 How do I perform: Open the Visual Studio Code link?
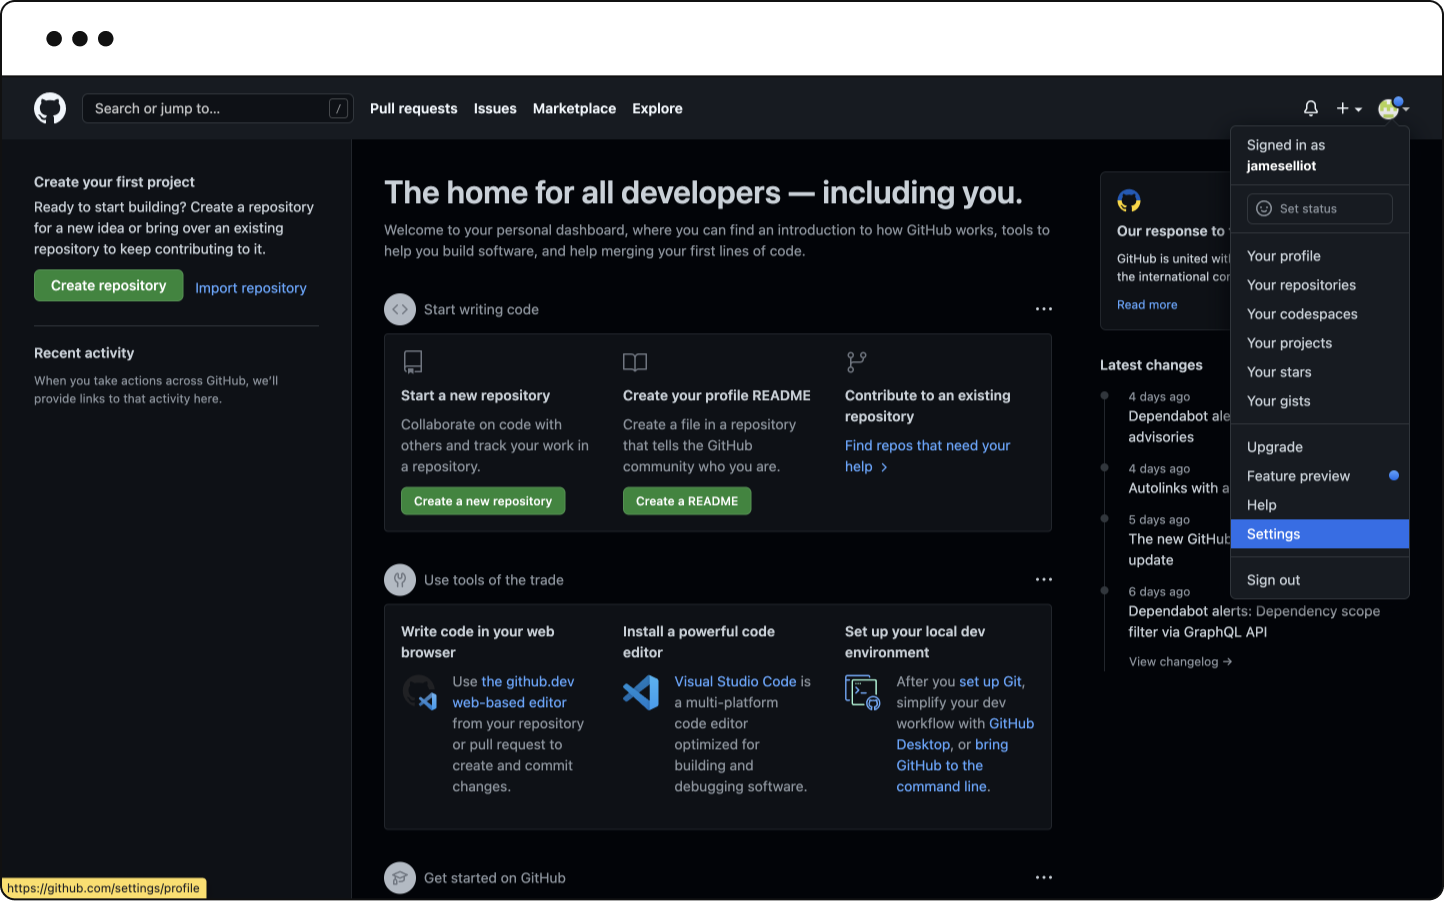pyautogui.click(x=735, y=681)
